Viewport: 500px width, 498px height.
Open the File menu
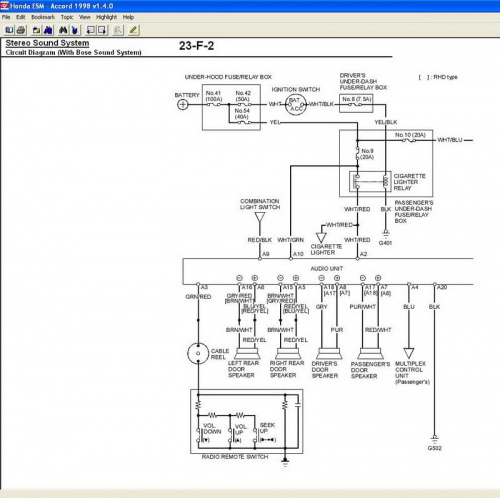click(6, 17)
